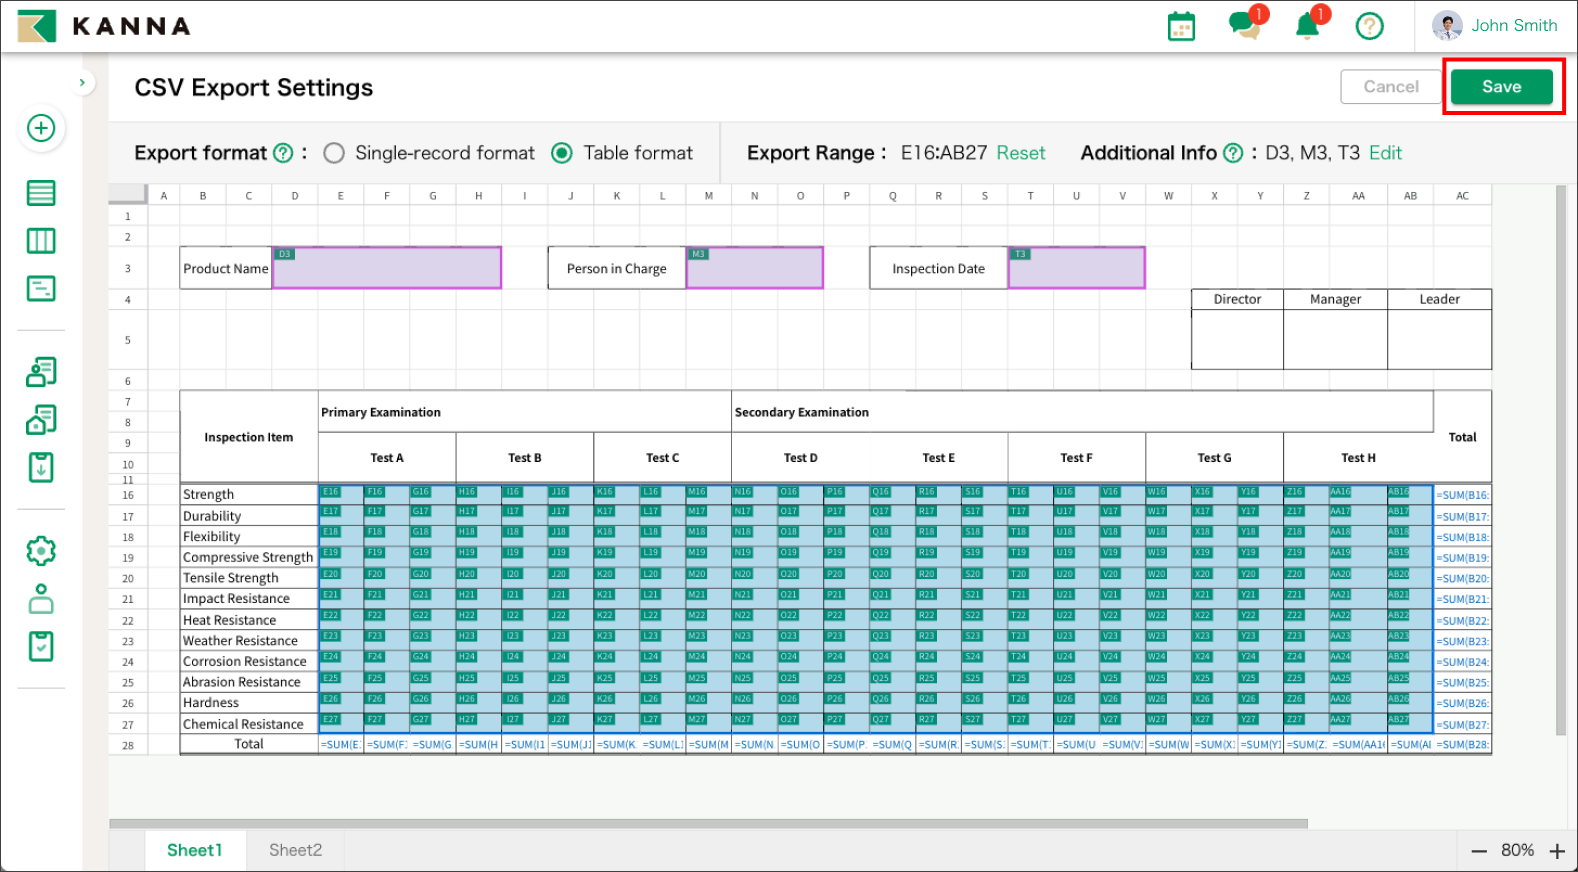The image size is (1578, 872).
Task: Open the checklist clipboard icon in sidebar
Action: 41,647
